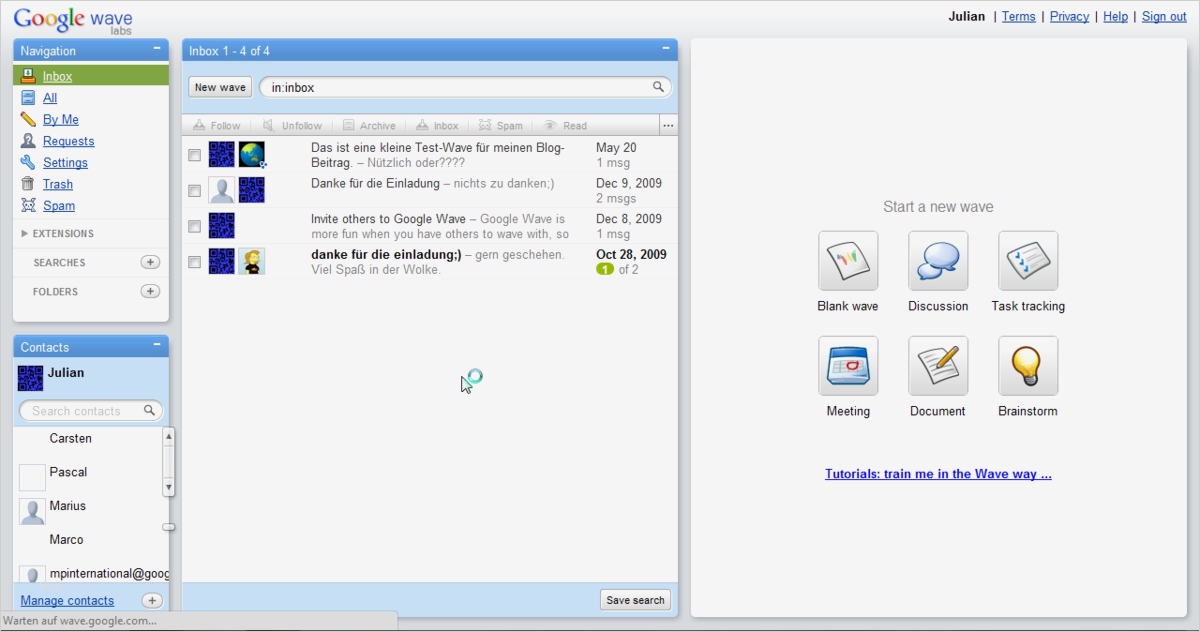This screenshot has height=632, width=1200.
Task: Open the toolbar overflow more menu
Action: coord(669,125)
